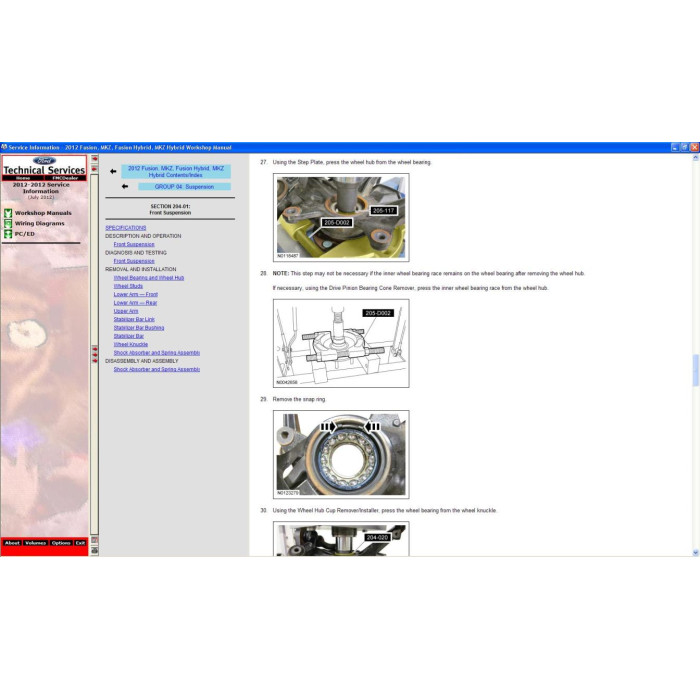This screenshot has width=700, height=700.
Task: Click the Ford oval logo
Action: [x=44, y=161]
